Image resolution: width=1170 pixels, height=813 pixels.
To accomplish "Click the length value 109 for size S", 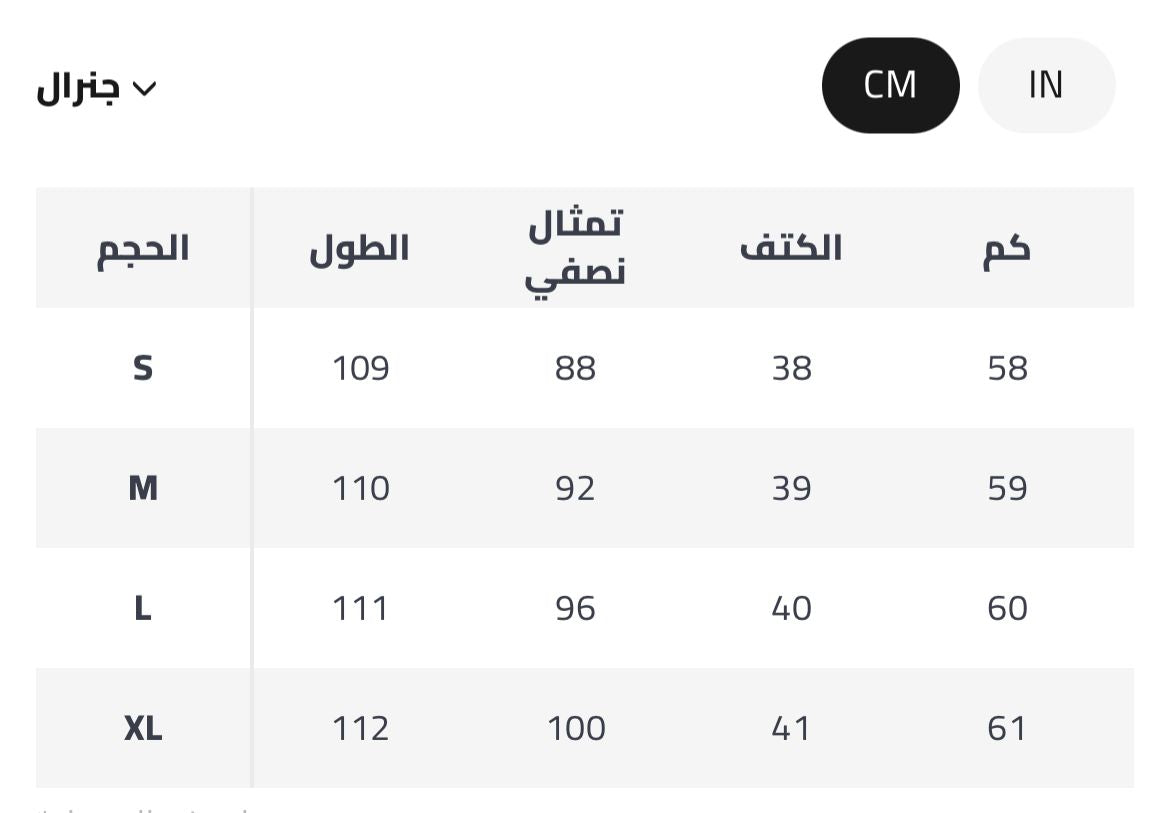I will click(360, 368).
